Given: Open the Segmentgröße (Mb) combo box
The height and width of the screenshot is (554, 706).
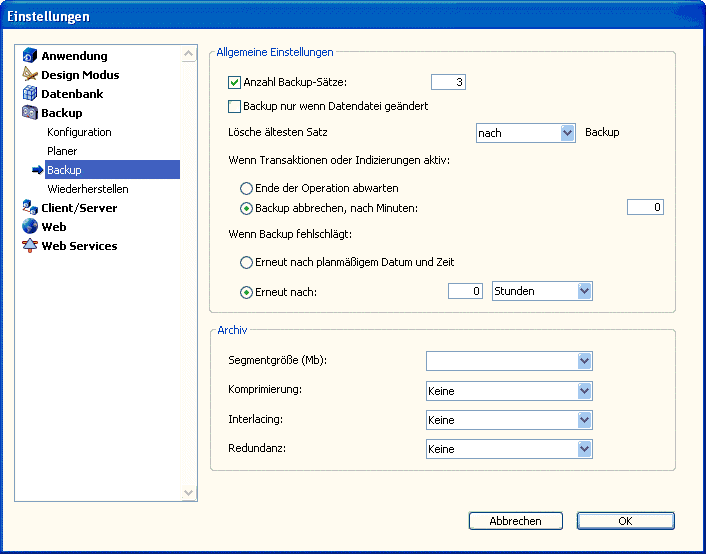Looking at the screenshot, I should pyautogui.click(x=585, y=361).
